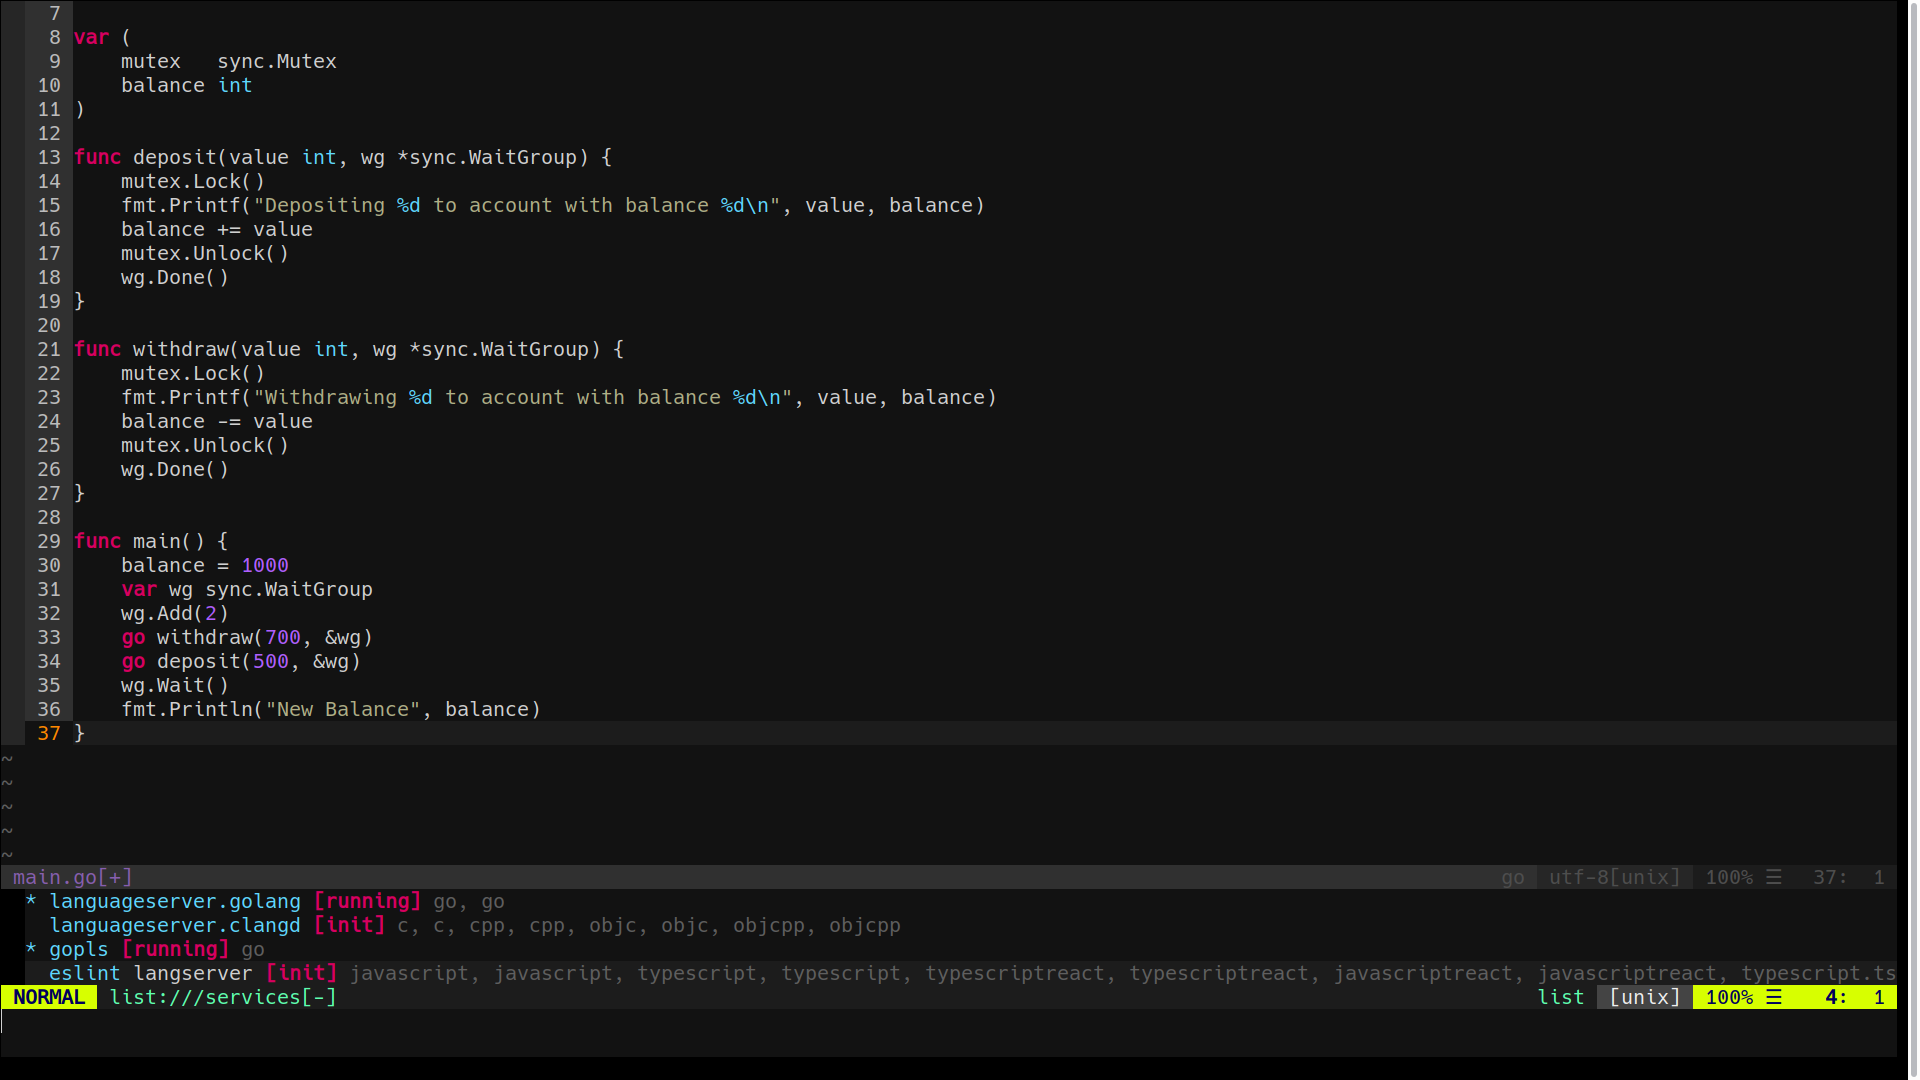Screen dimensions: 1920x1080
Task: Click the [+] modified flag on main.go
Action: tap(117, 877)
